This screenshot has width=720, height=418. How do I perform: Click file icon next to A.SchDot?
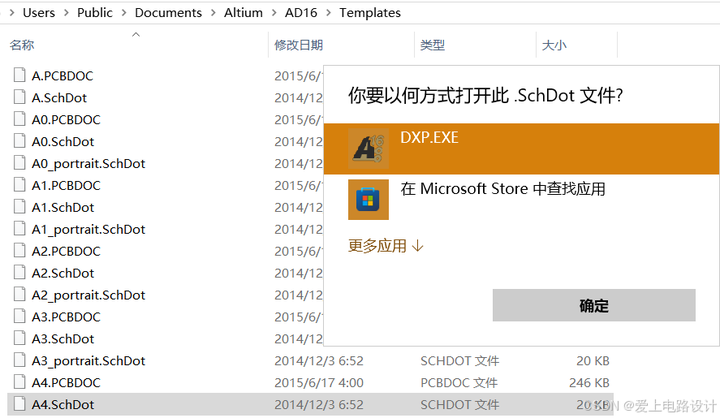pyautogui.click(x=19, y=97)
